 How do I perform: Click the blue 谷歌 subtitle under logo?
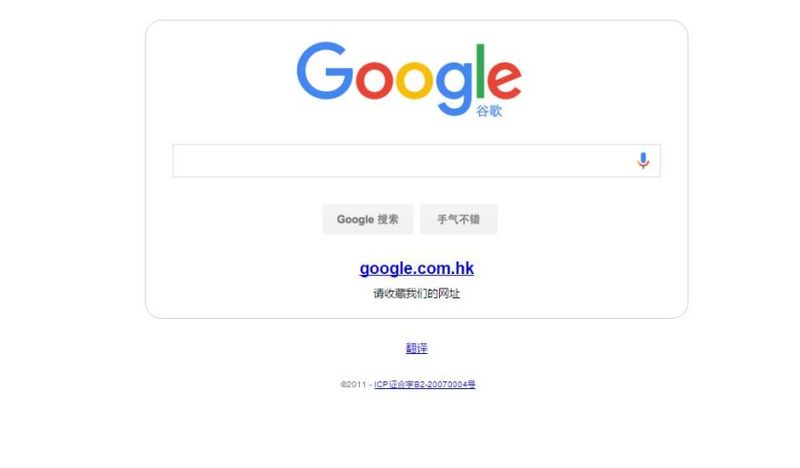pyautogui.click(x=489, y=111)
